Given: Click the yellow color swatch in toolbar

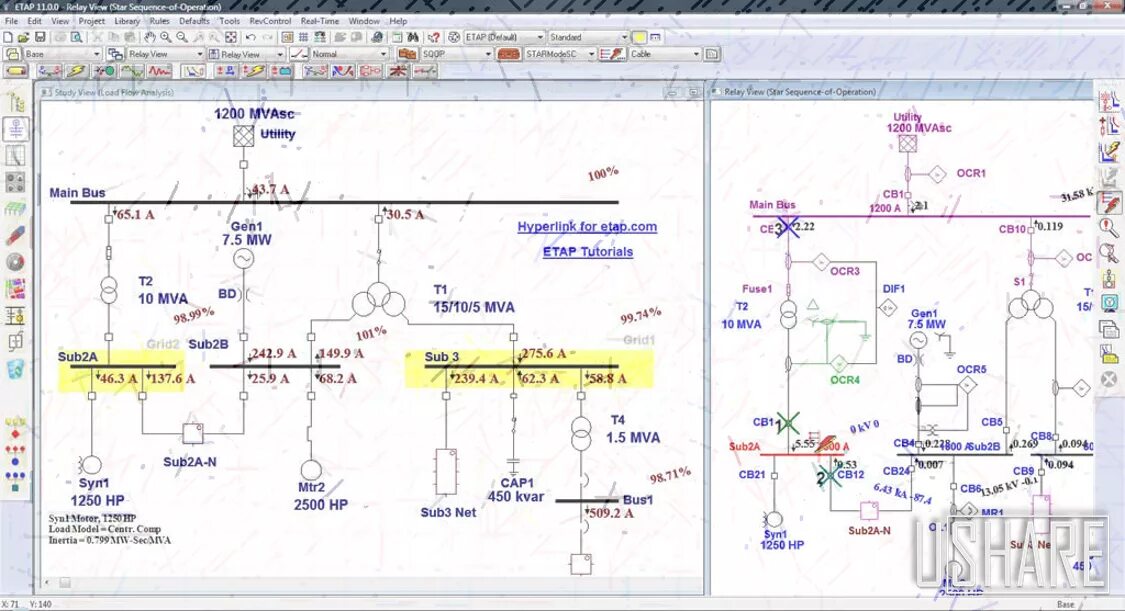Looking at the screenshot, I should pos(639,37).
